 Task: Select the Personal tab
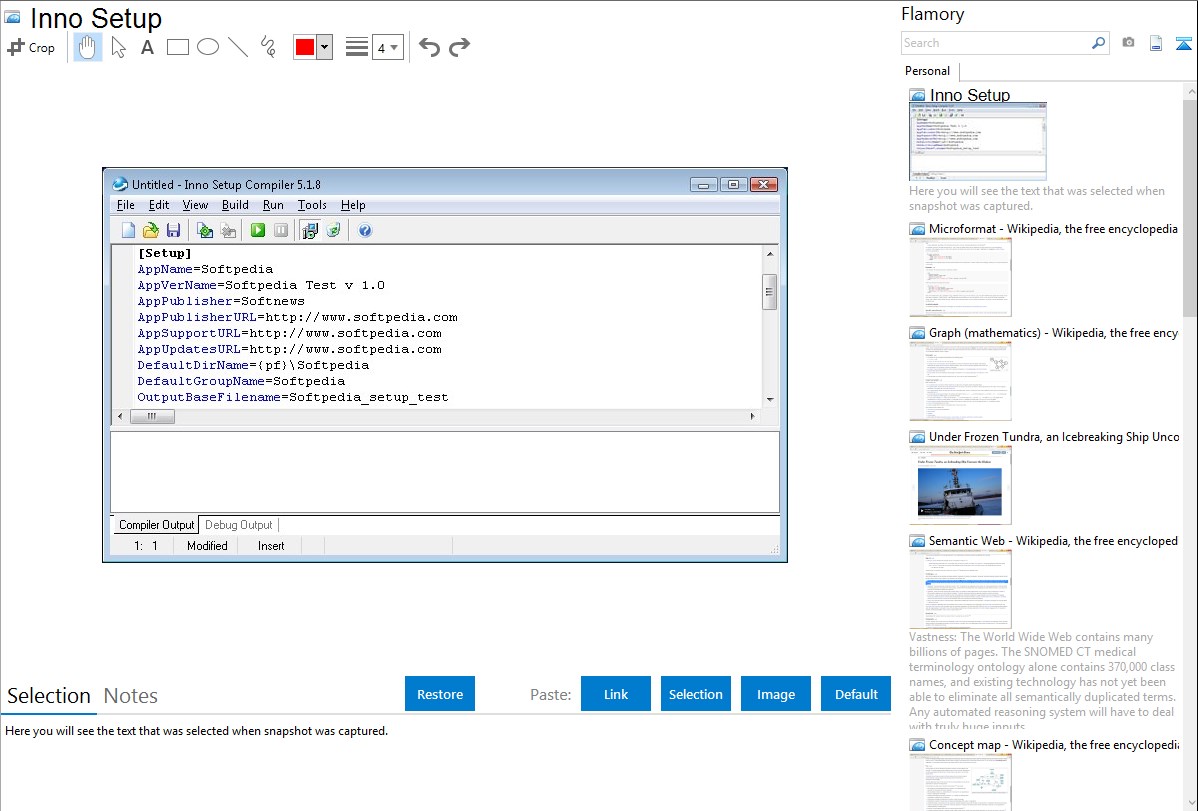pos(928,71)
